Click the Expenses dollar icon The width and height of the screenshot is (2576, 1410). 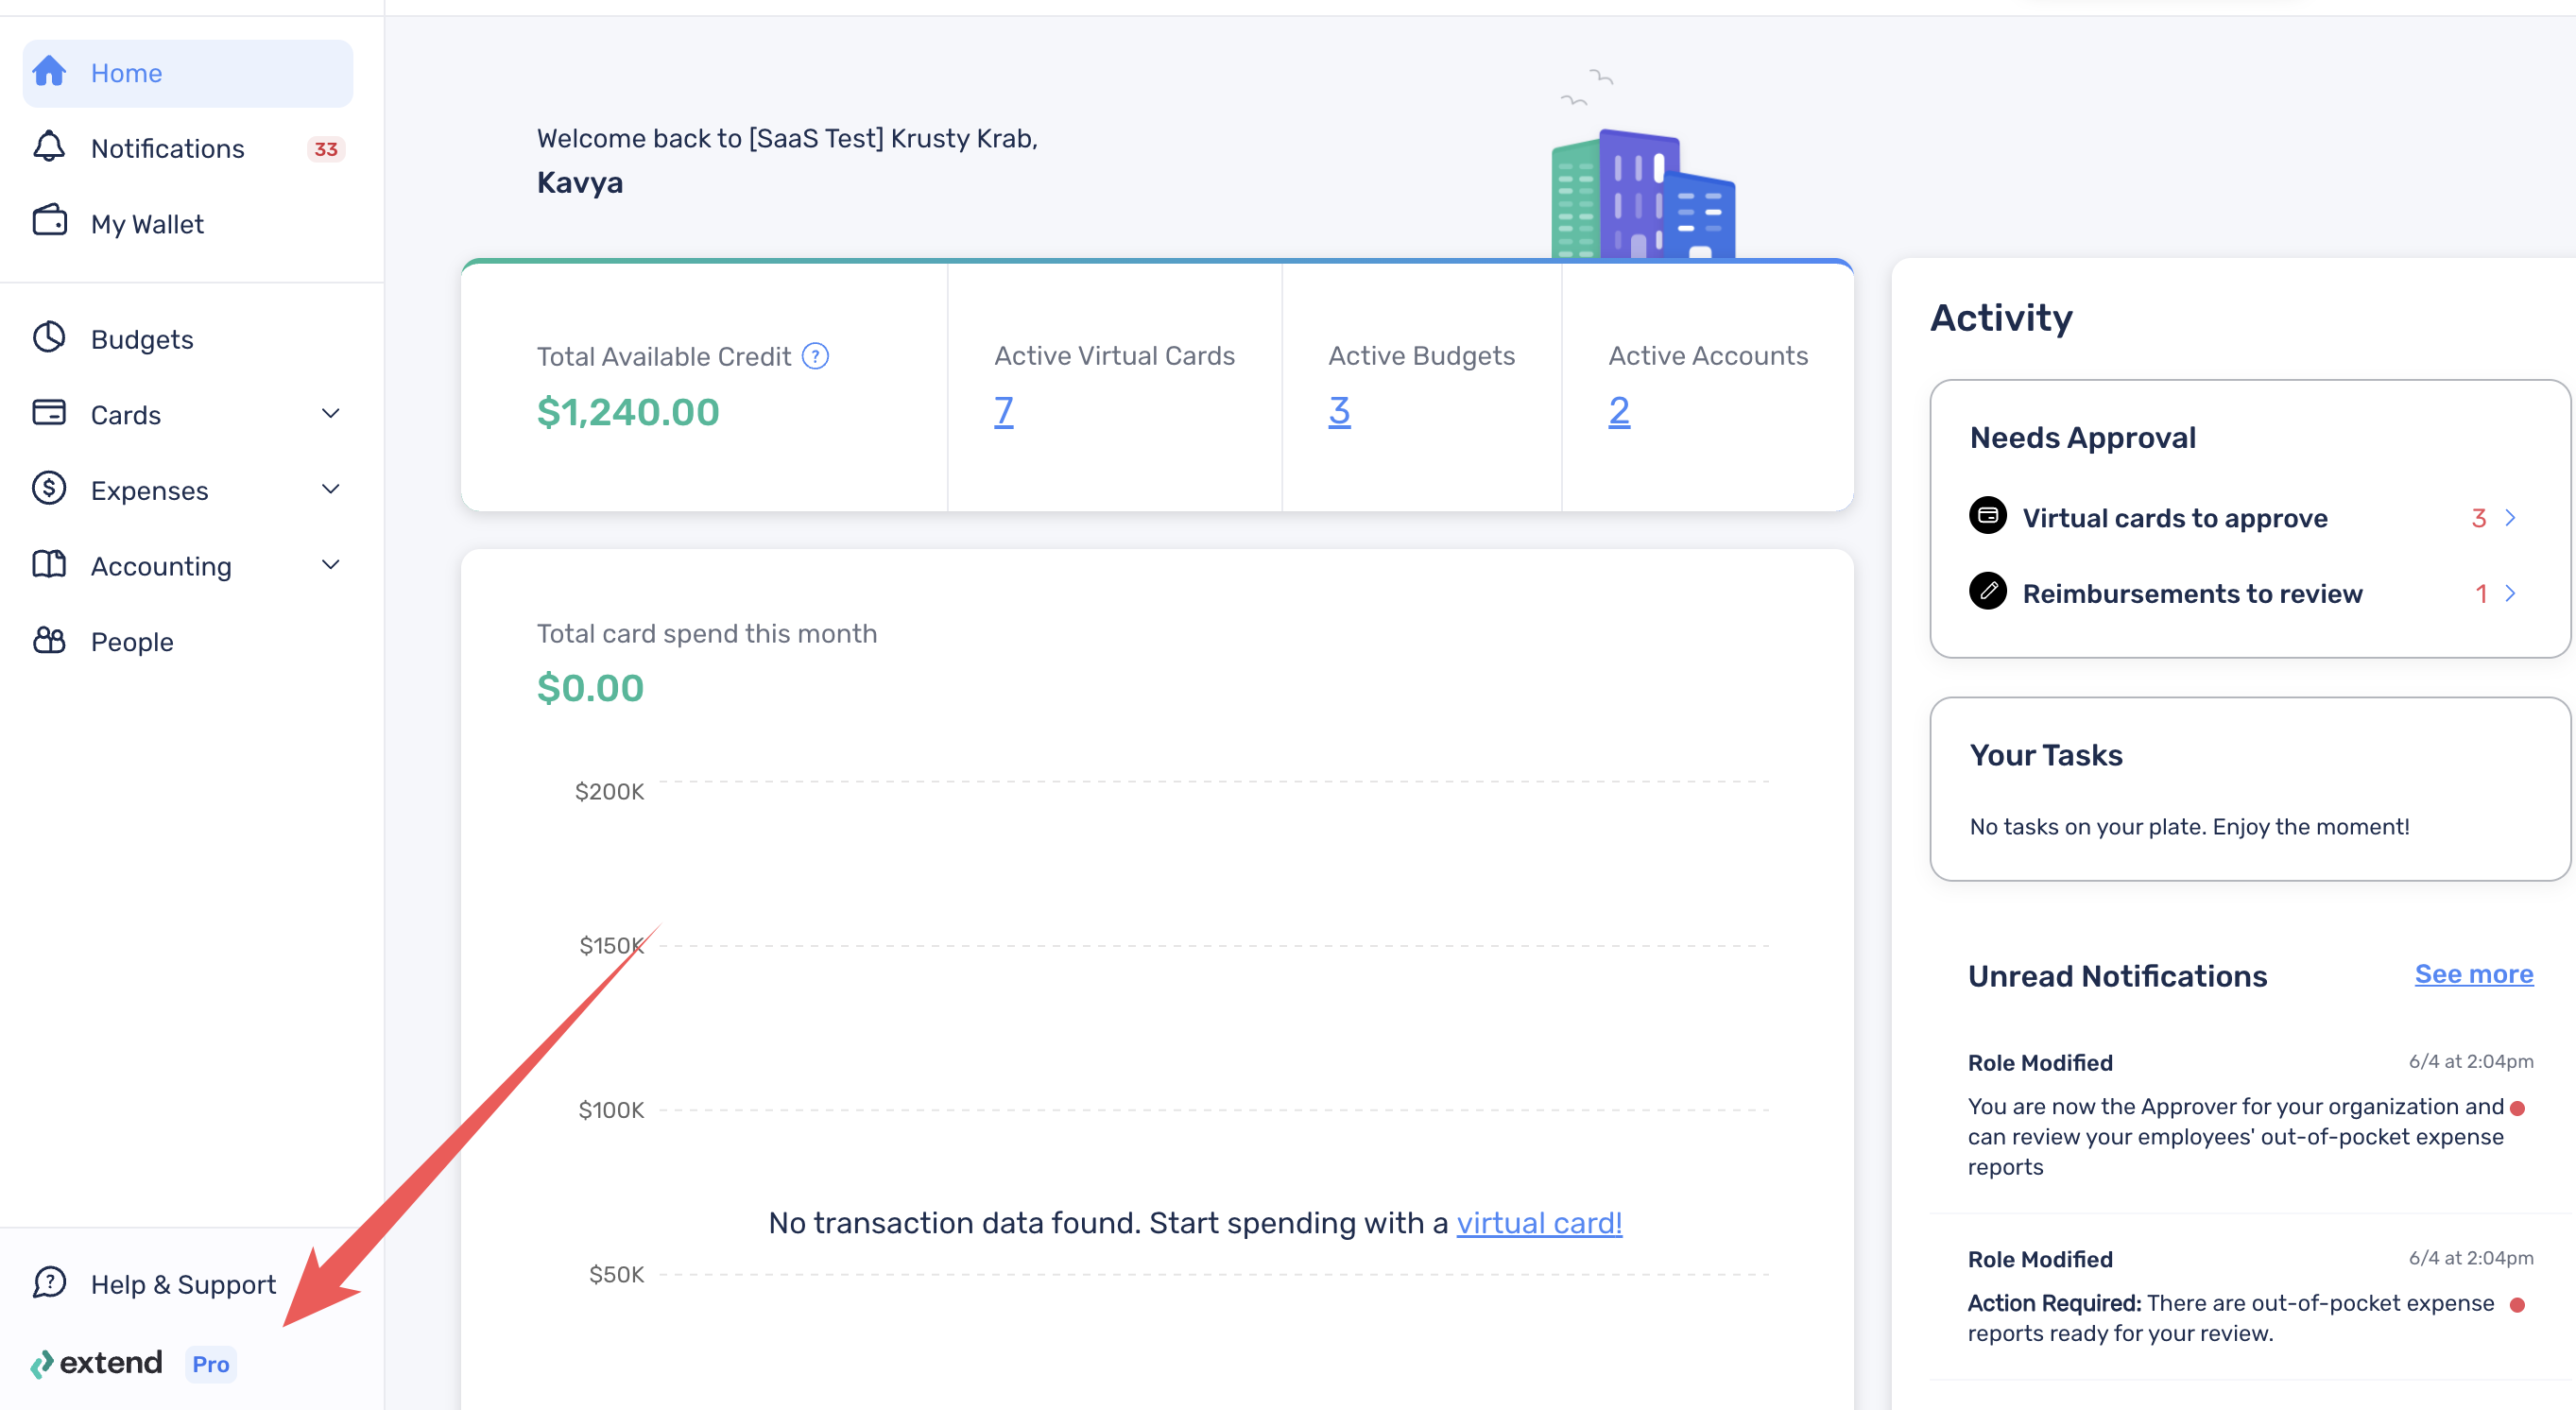(49, 489)
